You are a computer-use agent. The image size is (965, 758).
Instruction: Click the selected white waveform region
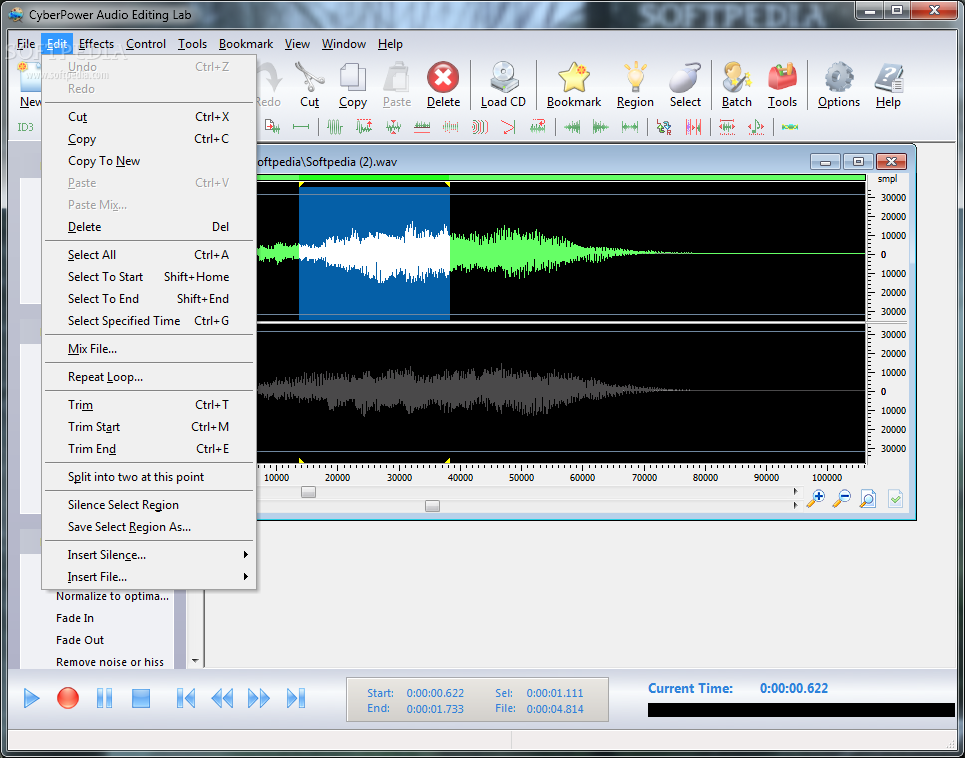pyautogui.click(x=374, y=253)
